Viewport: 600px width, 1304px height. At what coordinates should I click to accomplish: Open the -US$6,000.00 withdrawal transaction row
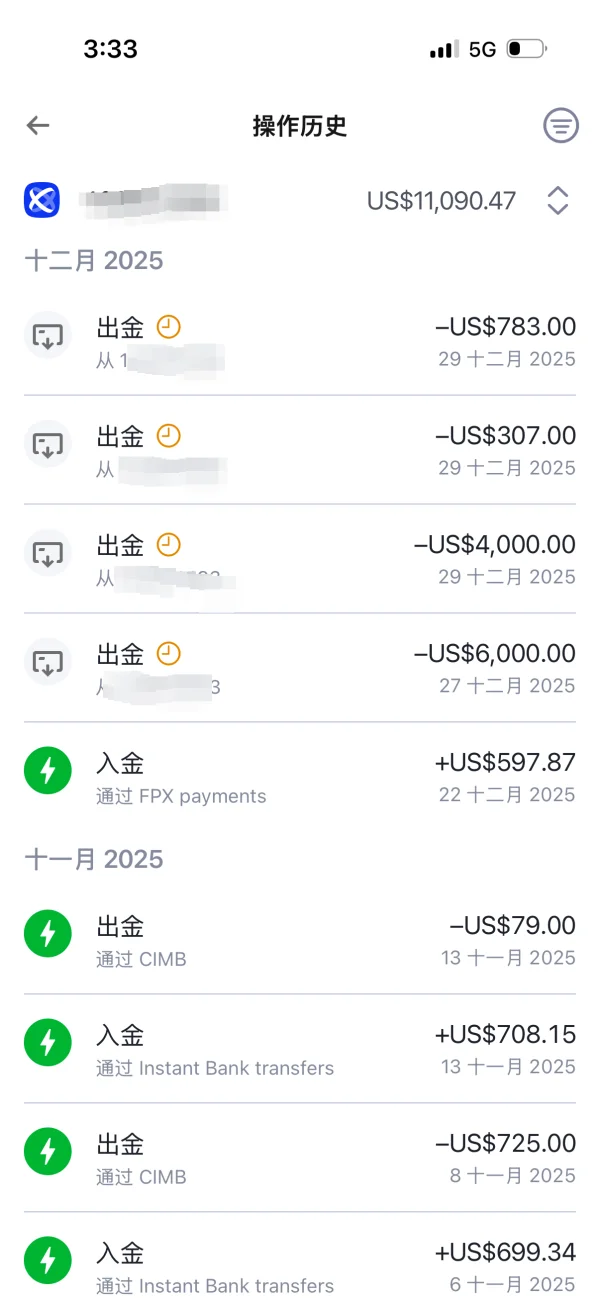point(300,668)
